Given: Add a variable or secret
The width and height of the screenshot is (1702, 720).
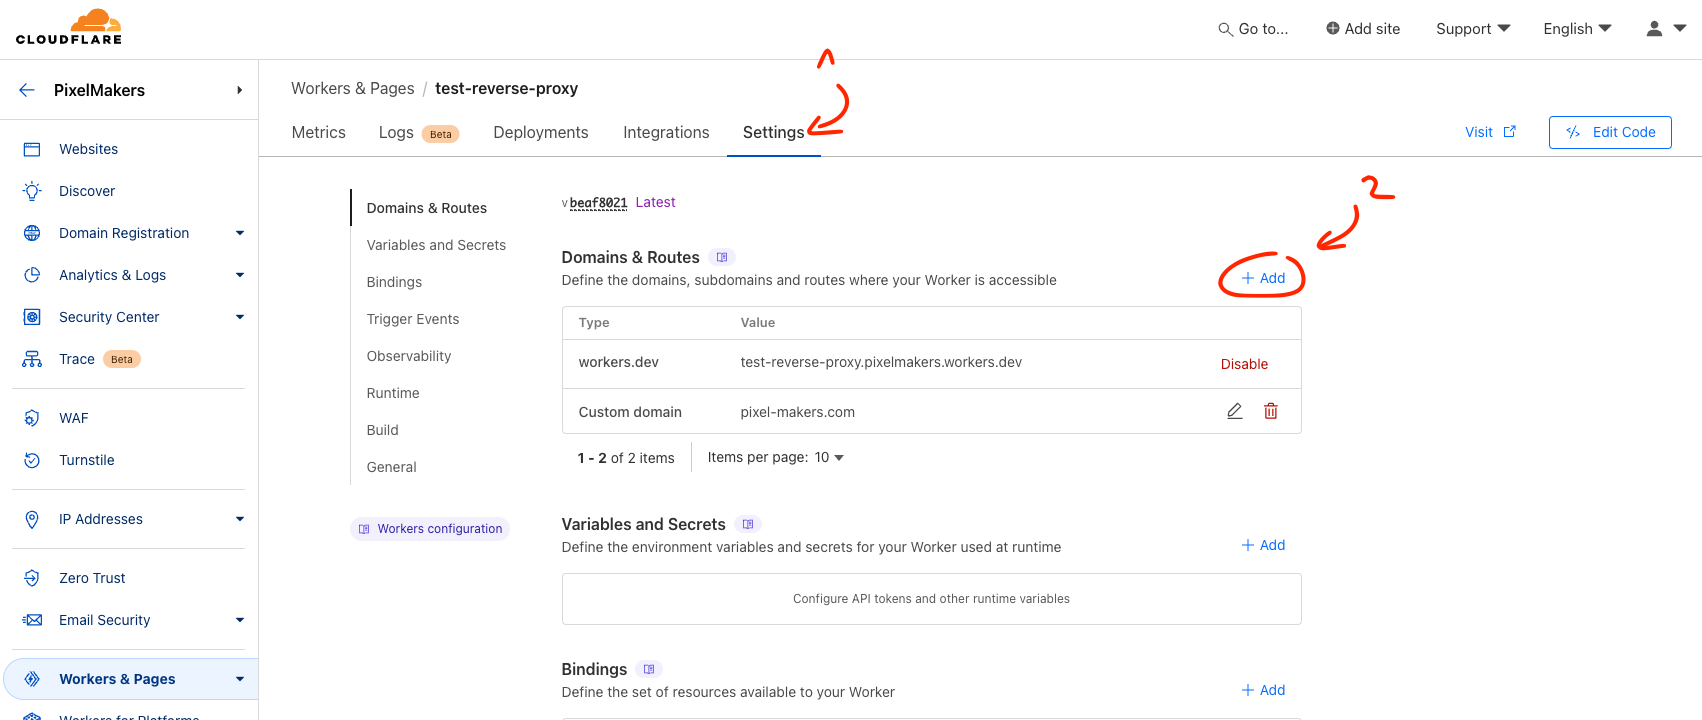Looking at the screenshot, I should (1263, 545).
